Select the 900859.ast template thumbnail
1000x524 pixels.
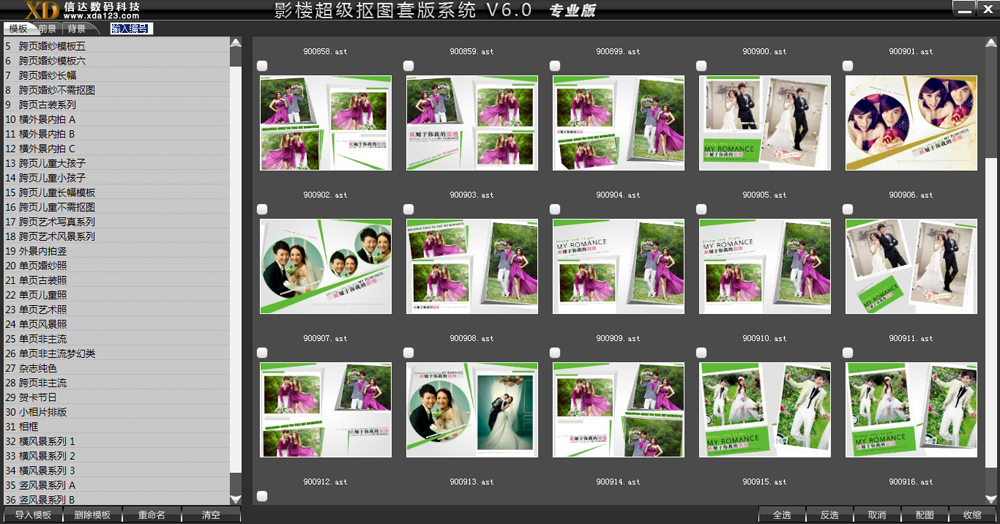[x=472, y=123]
